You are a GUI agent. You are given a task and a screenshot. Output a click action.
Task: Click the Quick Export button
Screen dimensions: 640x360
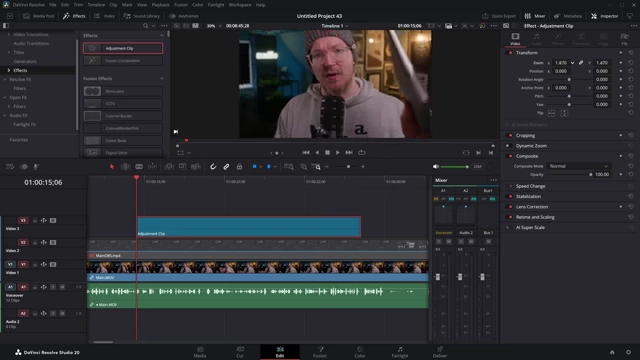(499, 16)
